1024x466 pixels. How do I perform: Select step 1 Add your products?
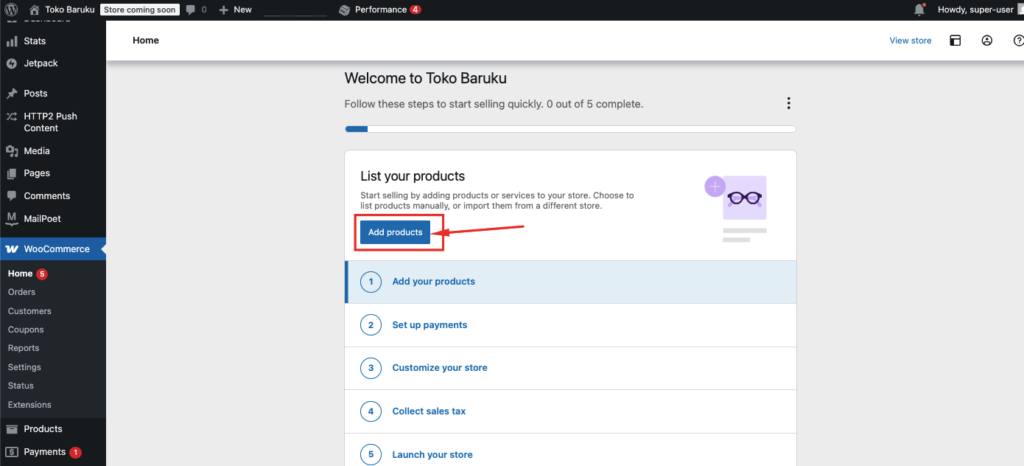point(571,282)
